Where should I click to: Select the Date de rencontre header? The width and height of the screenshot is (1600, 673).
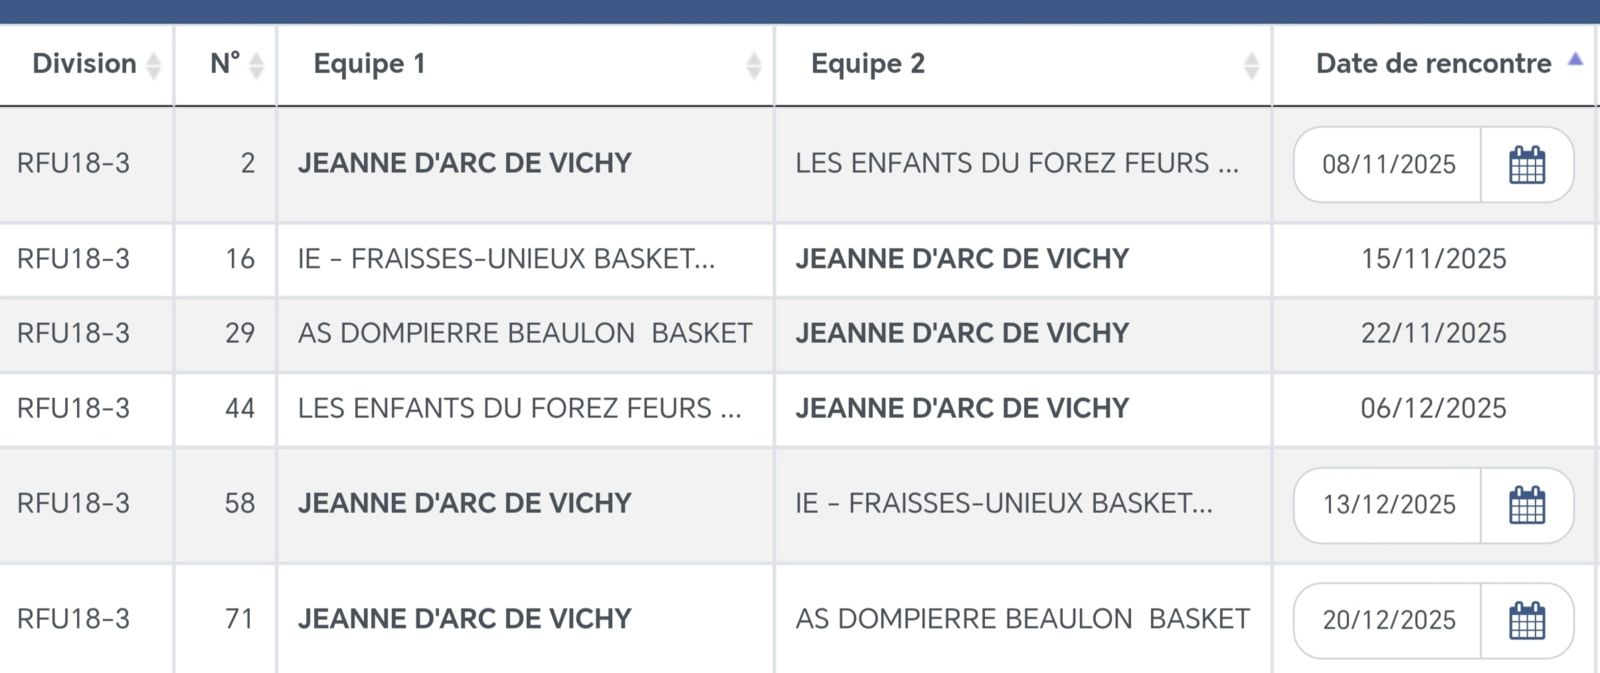[x=1433, y=64]
